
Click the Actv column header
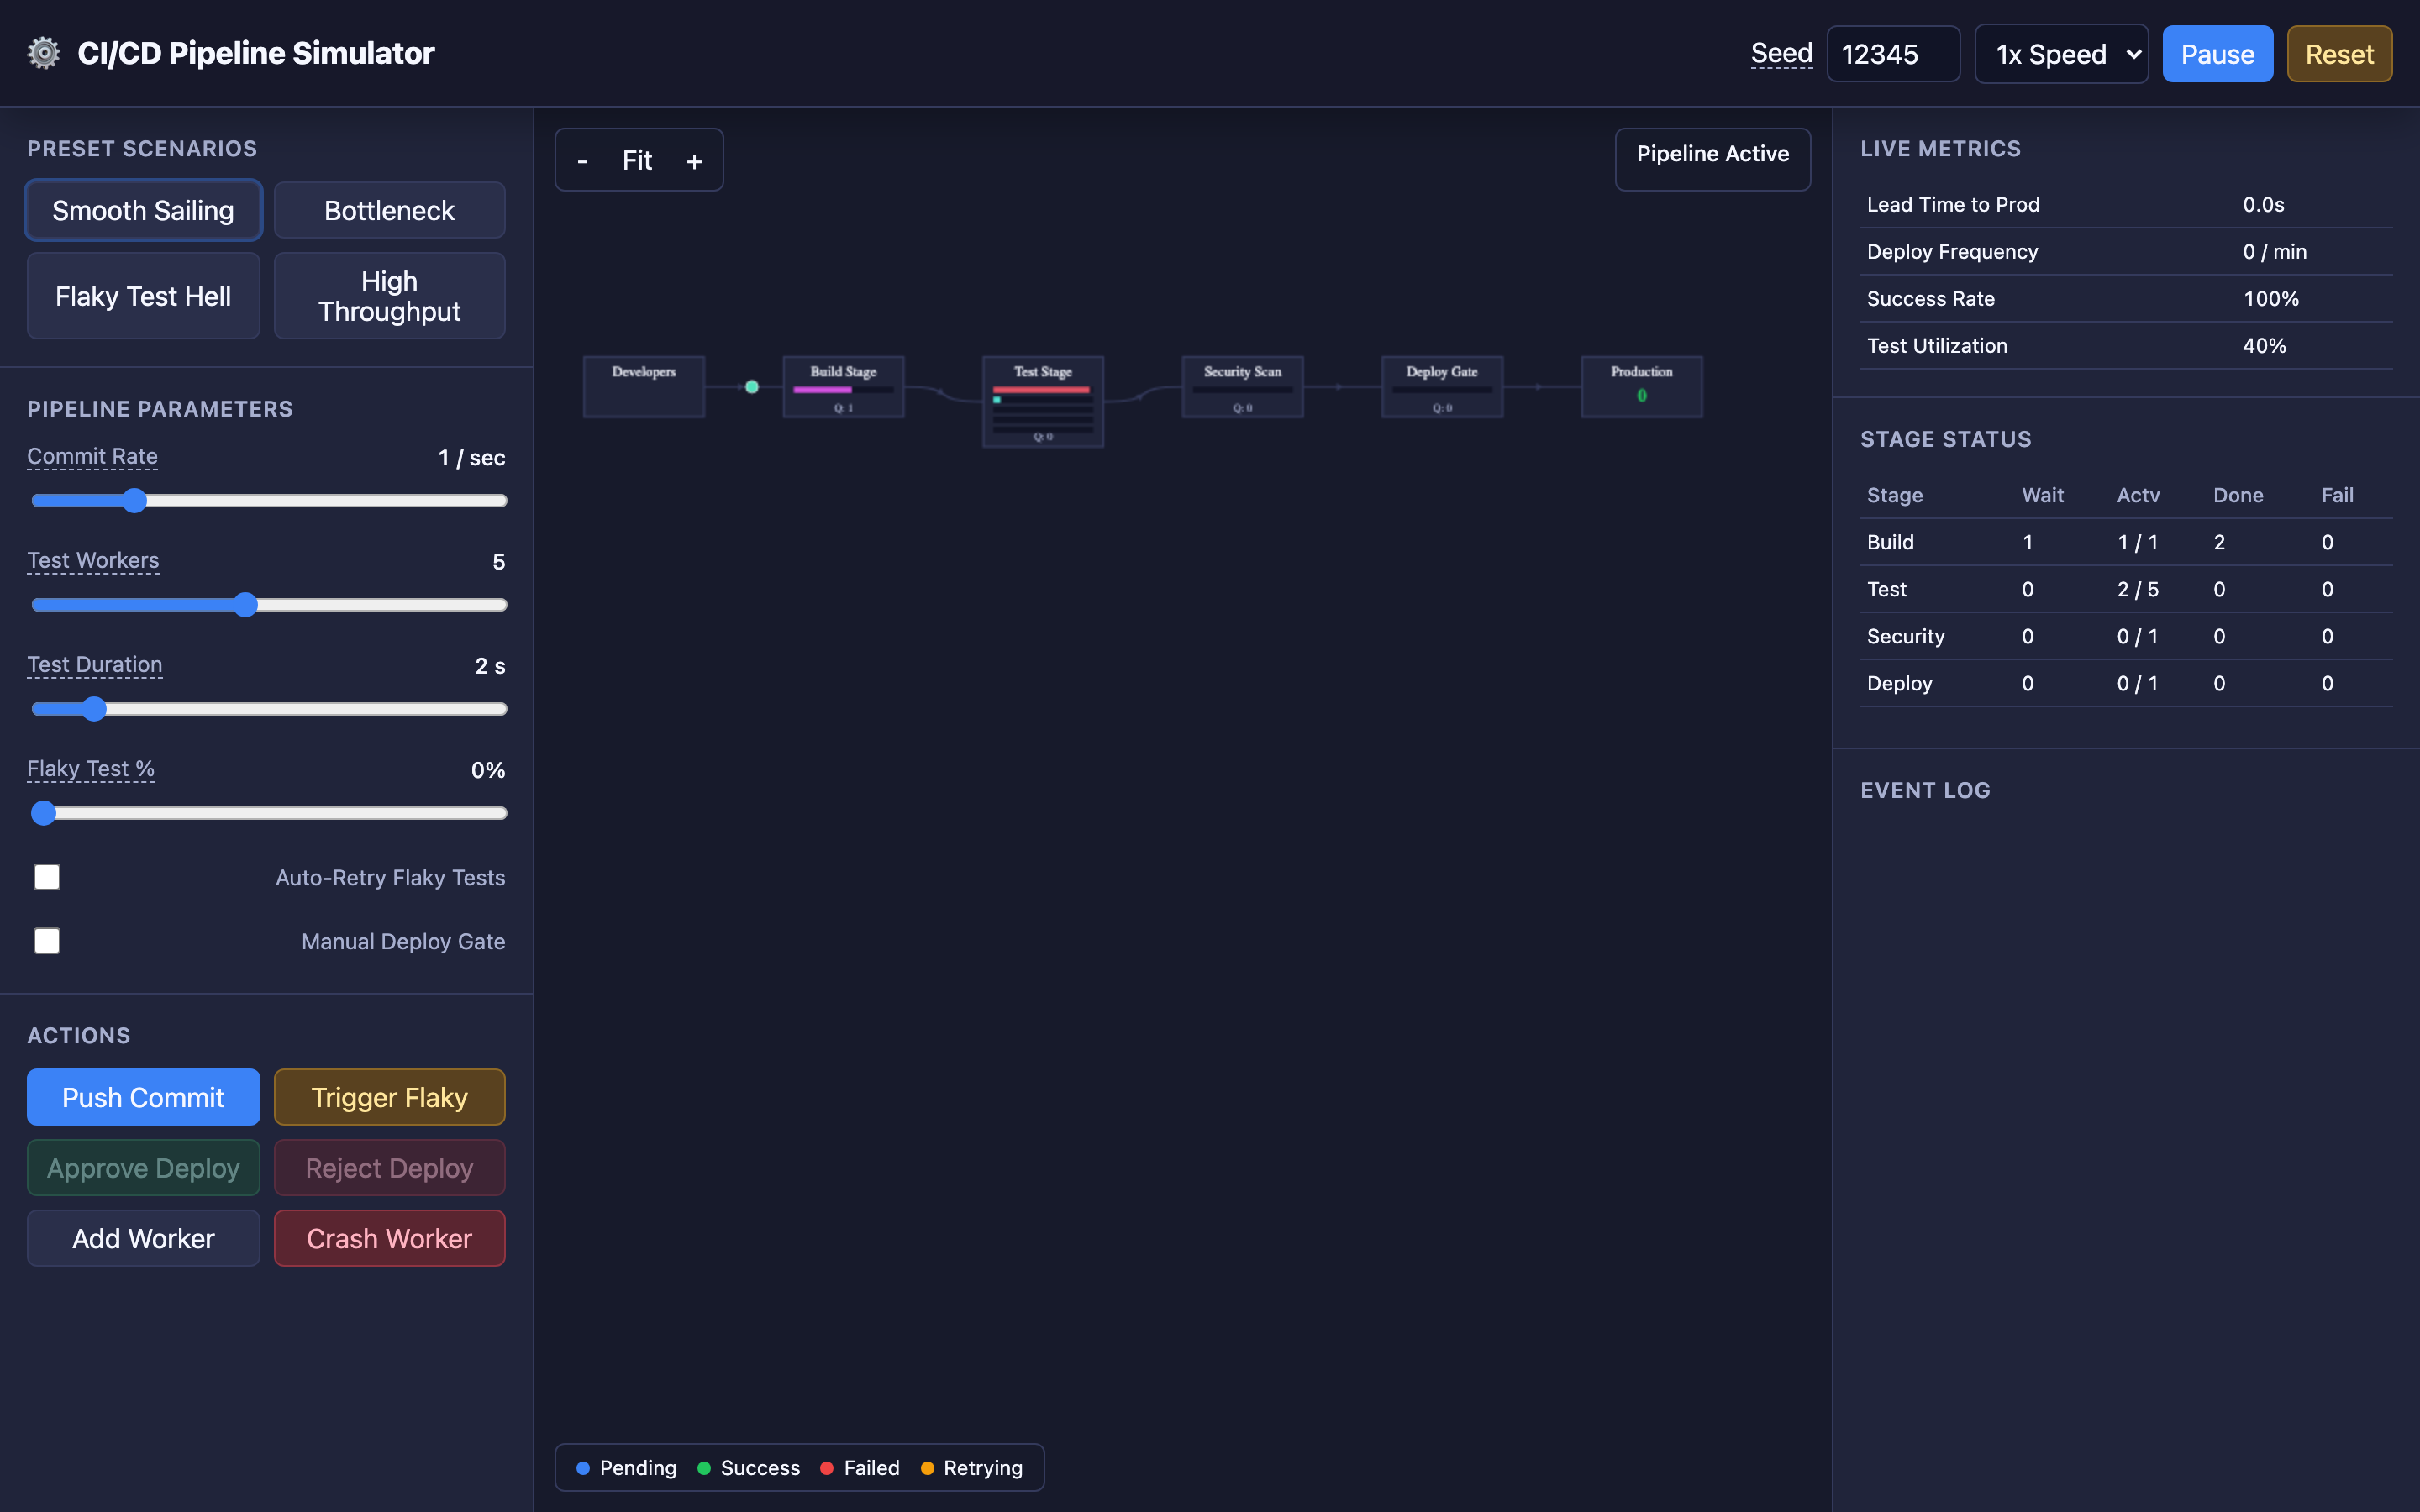pyautogui.click(x=2138, y=495)
